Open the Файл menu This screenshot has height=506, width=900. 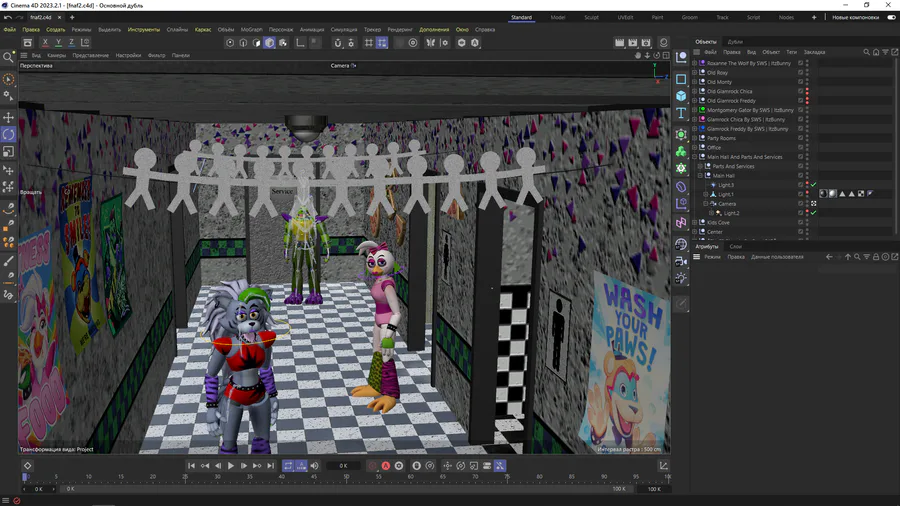10,29
